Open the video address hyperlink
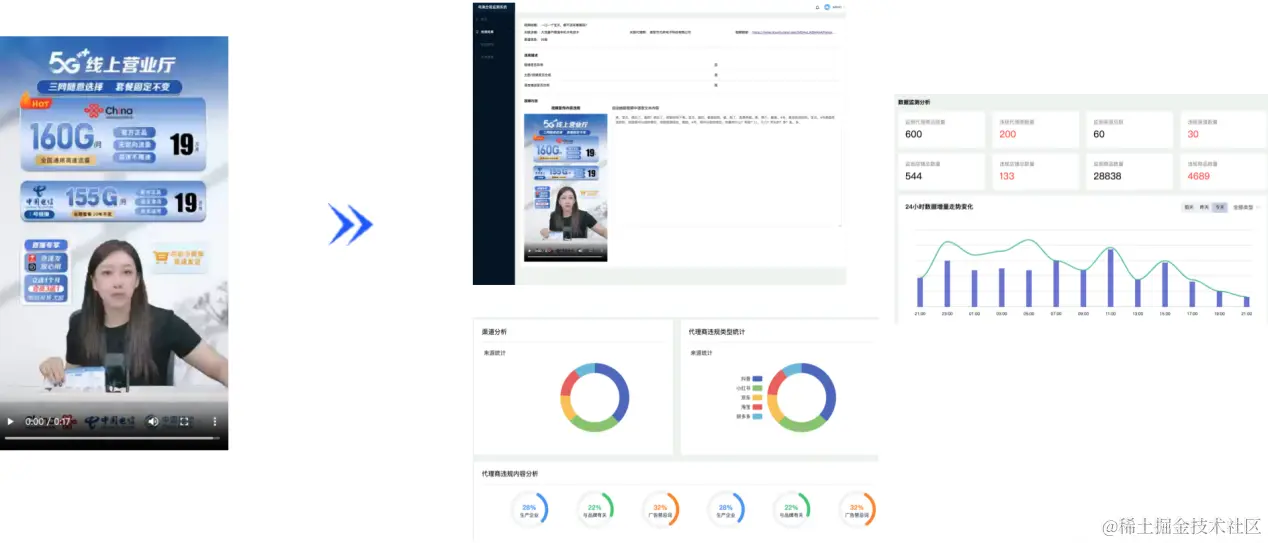 (x=792, y=32)
